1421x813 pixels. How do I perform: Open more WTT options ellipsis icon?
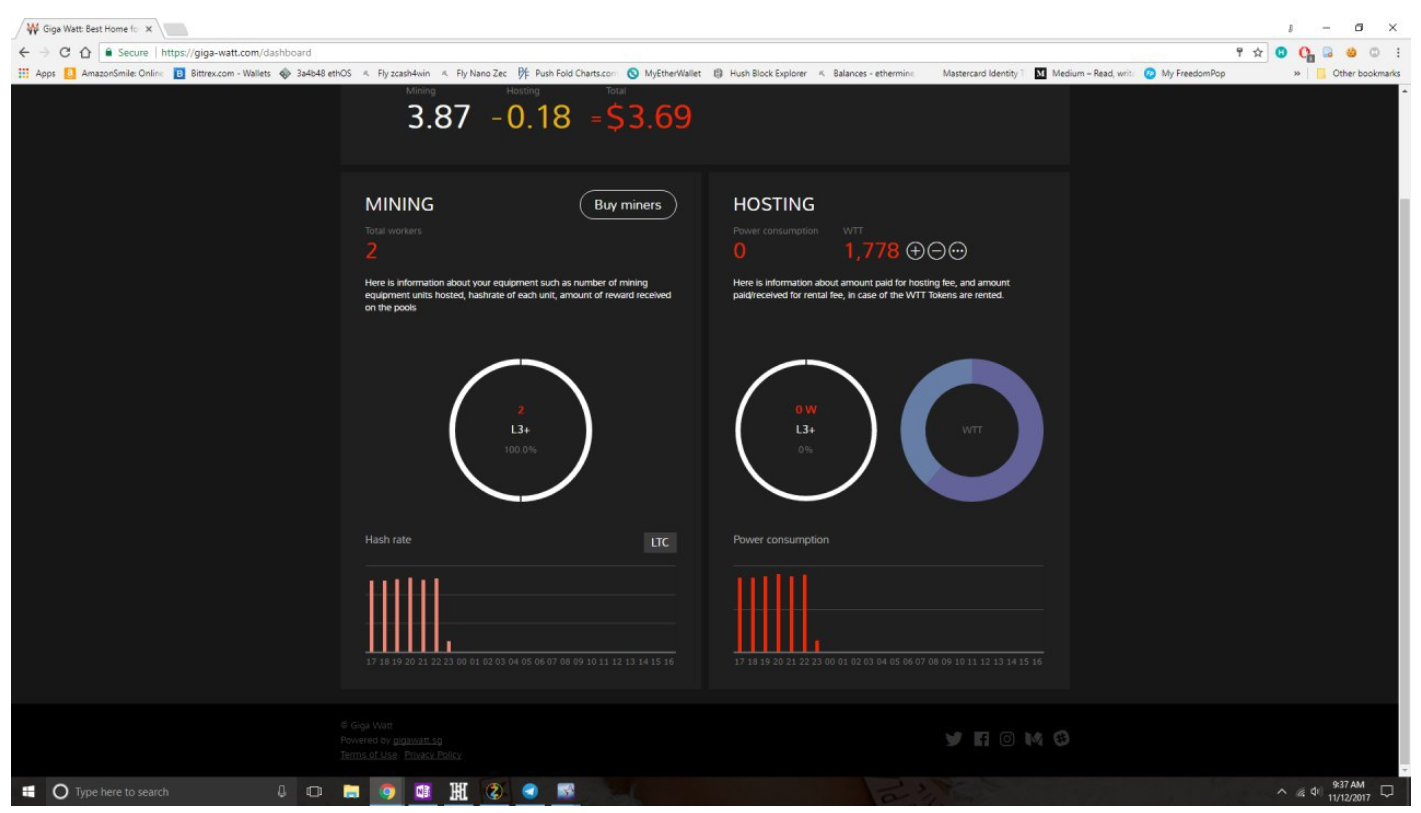(x=958, y=251)
